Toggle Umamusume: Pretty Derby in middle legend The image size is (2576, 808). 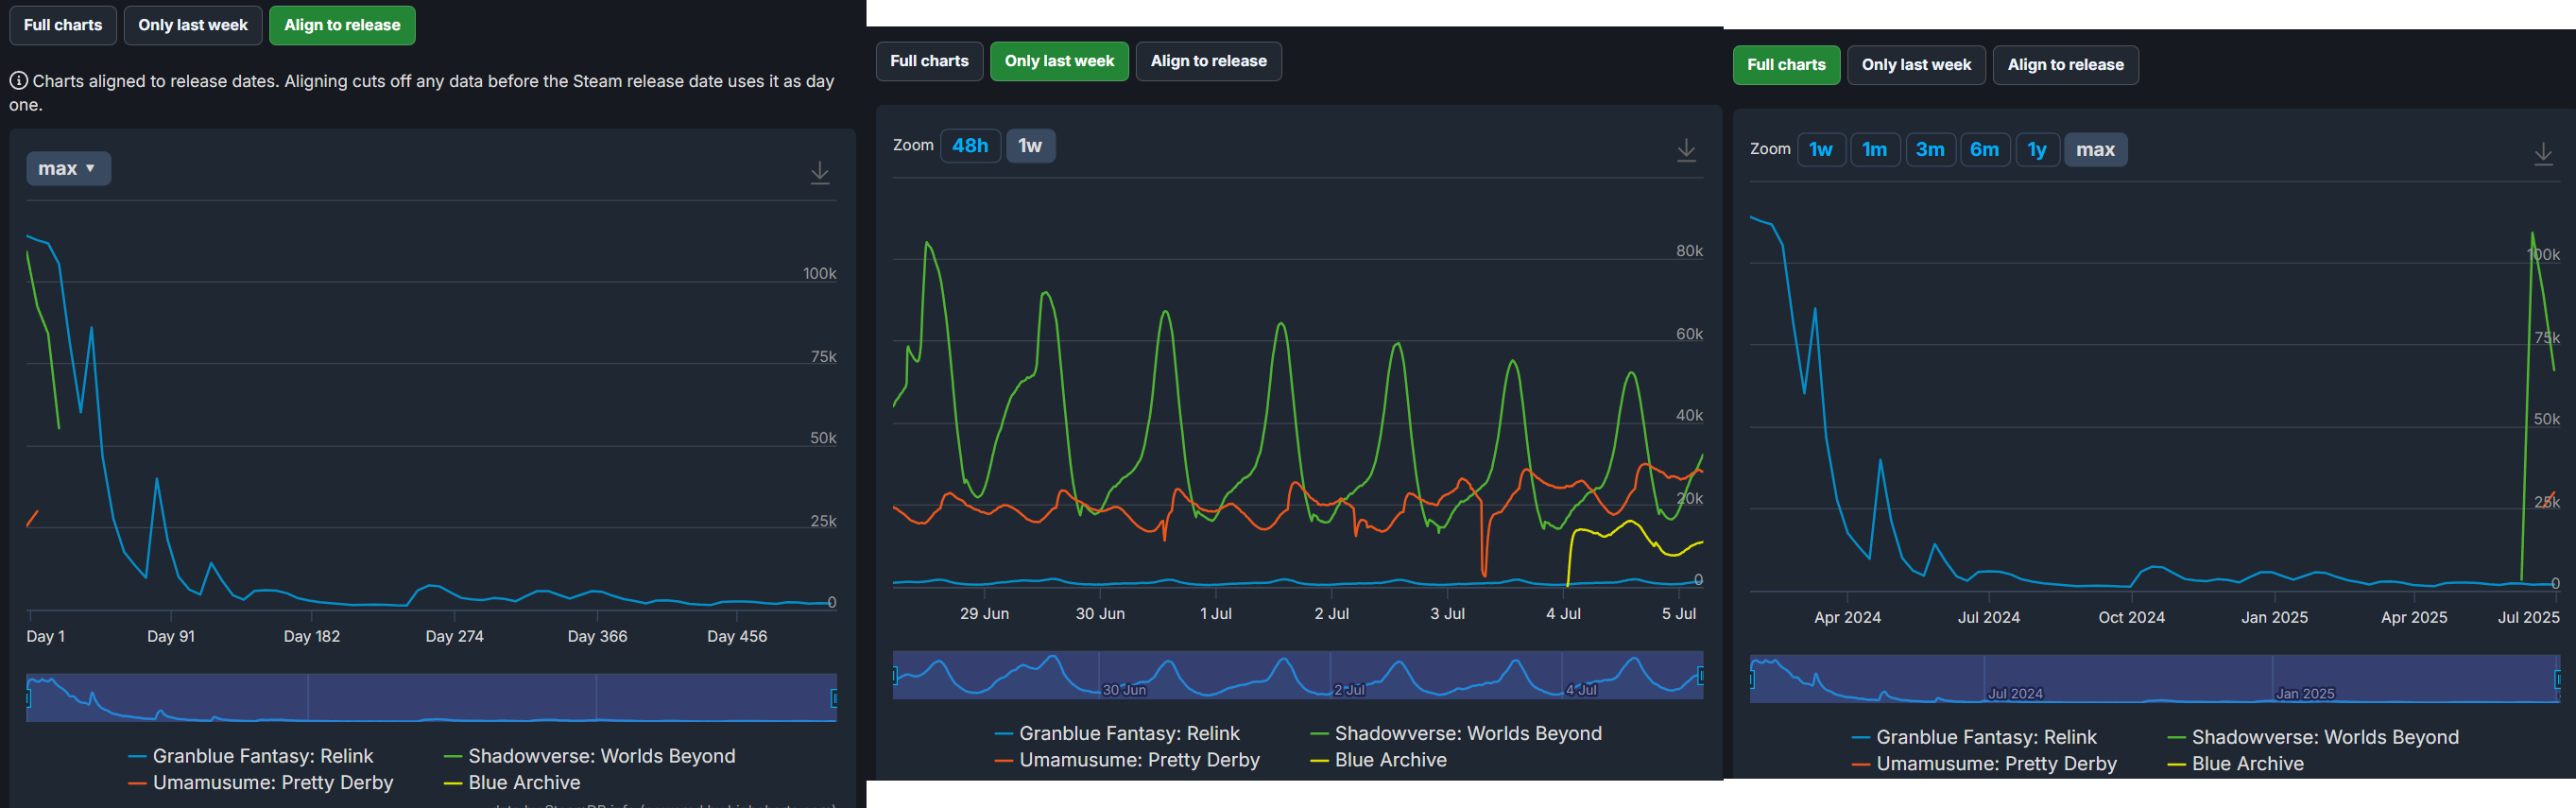[x=1127, y=760]
